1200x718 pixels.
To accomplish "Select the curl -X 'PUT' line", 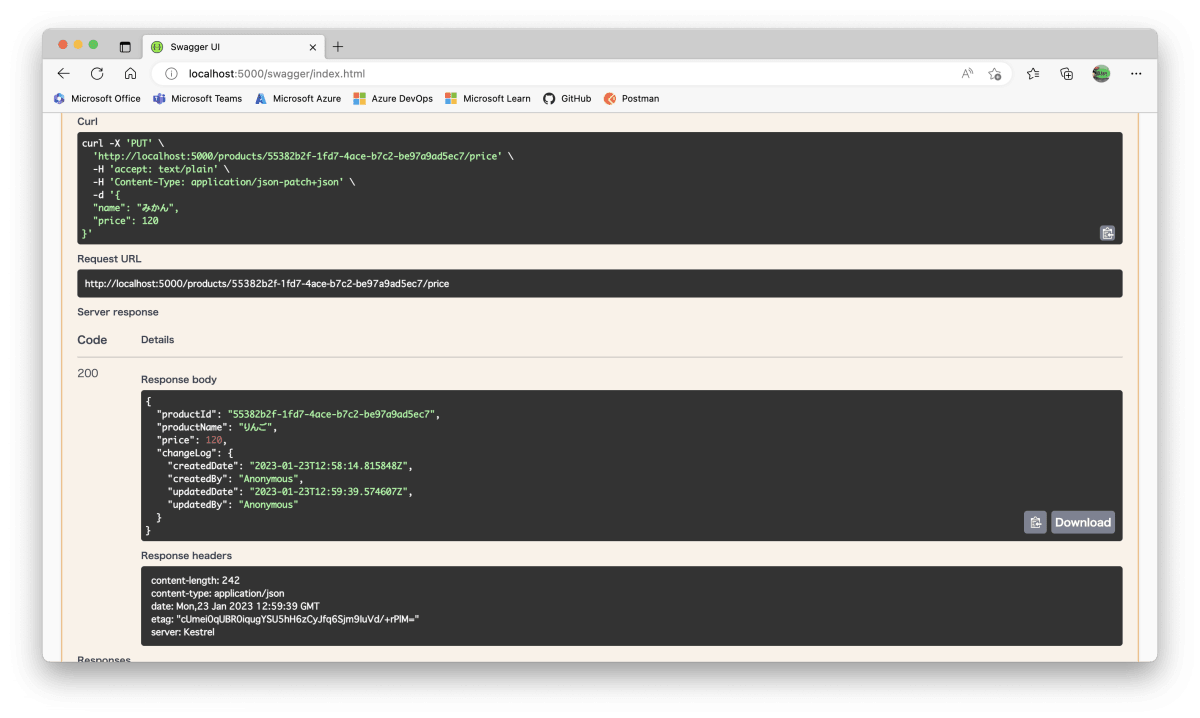I will 123,143.
